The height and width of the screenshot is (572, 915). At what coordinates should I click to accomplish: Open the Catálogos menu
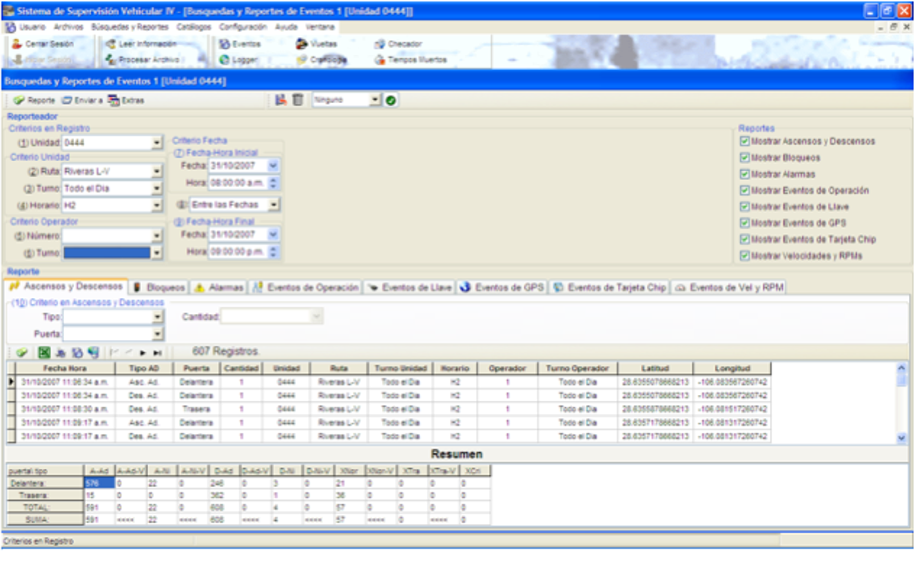coord(194,27)
